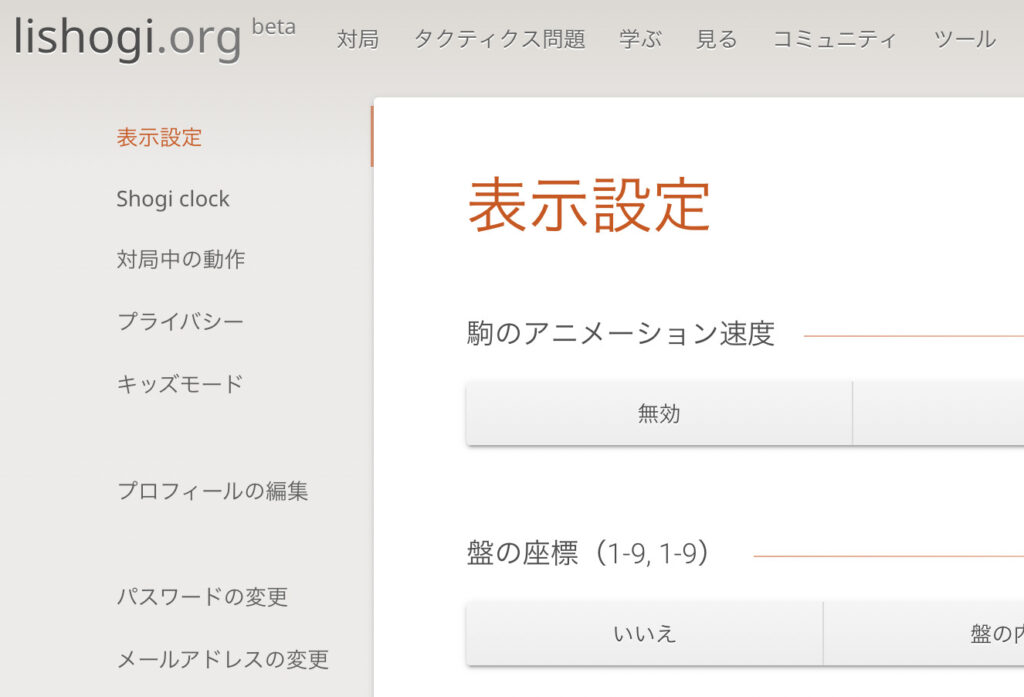Open the 見る menu

click(x=715, y=38)
